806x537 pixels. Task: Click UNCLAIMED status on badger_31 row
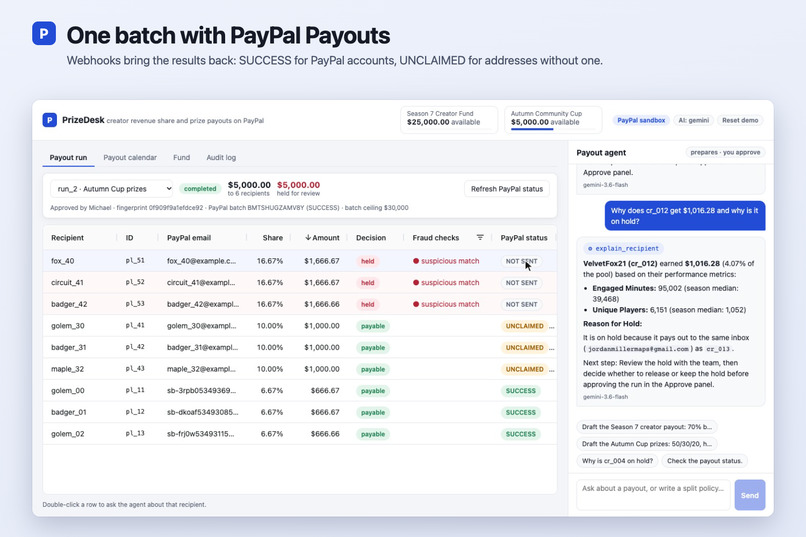pyautogui.click(x=524, y=347)
